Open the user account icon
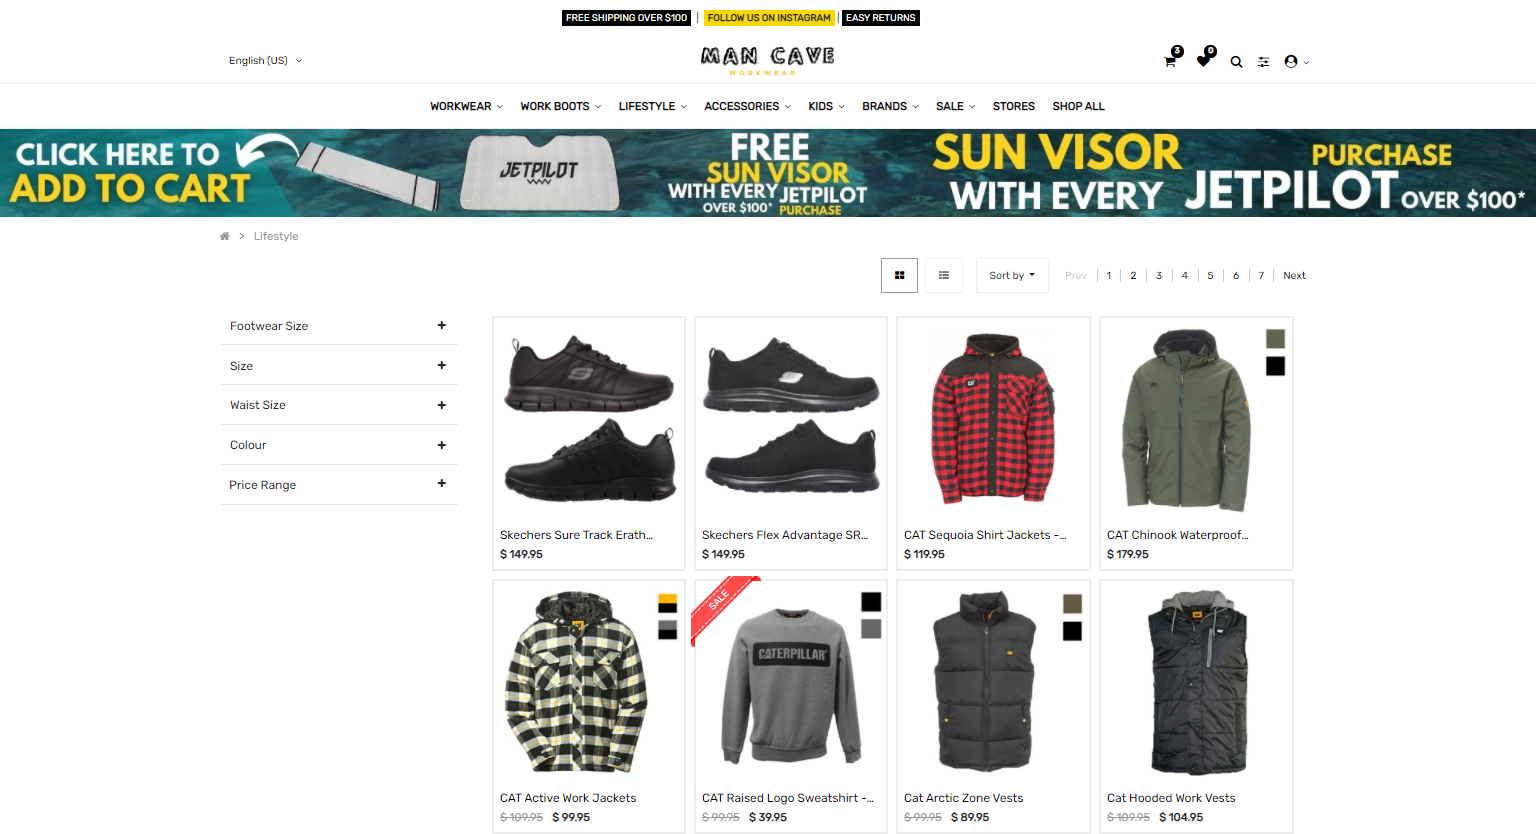This screenshot has height=834, width=1536. tap(1291, 62)
